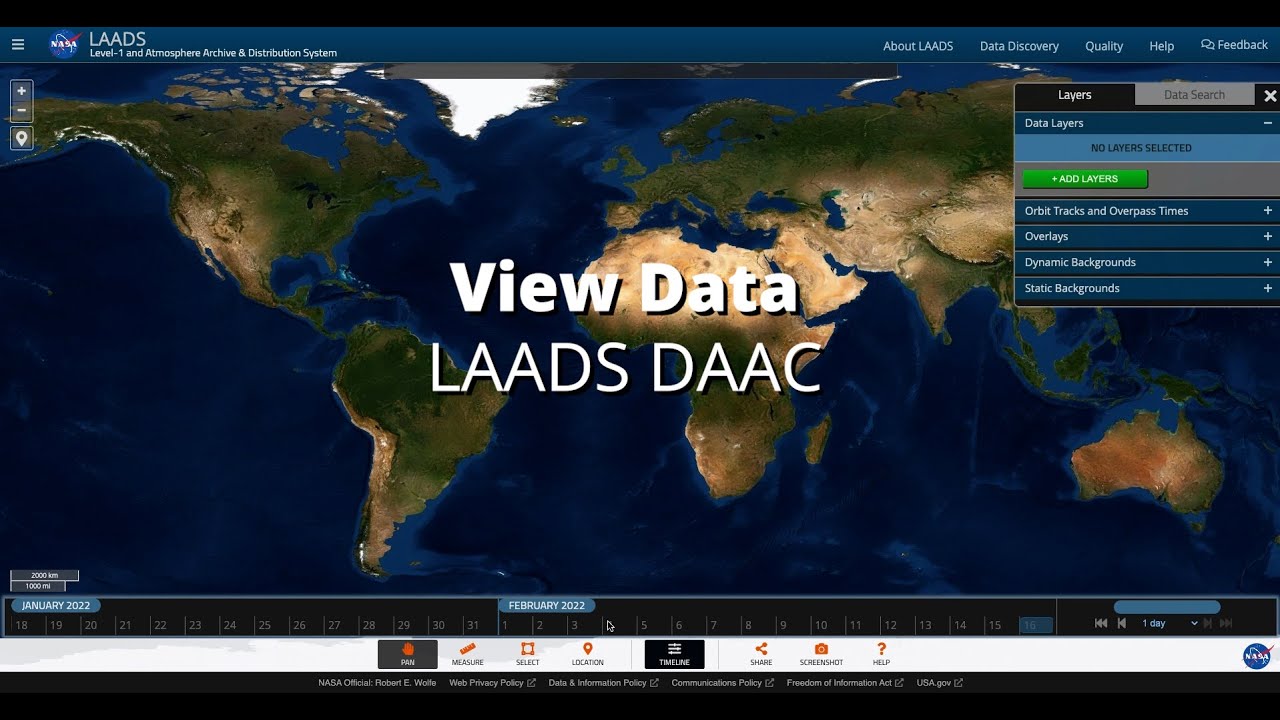The image size is (1280, 720).
Task: Click the JANUARY 2022 month label
Action: [56, 605]
